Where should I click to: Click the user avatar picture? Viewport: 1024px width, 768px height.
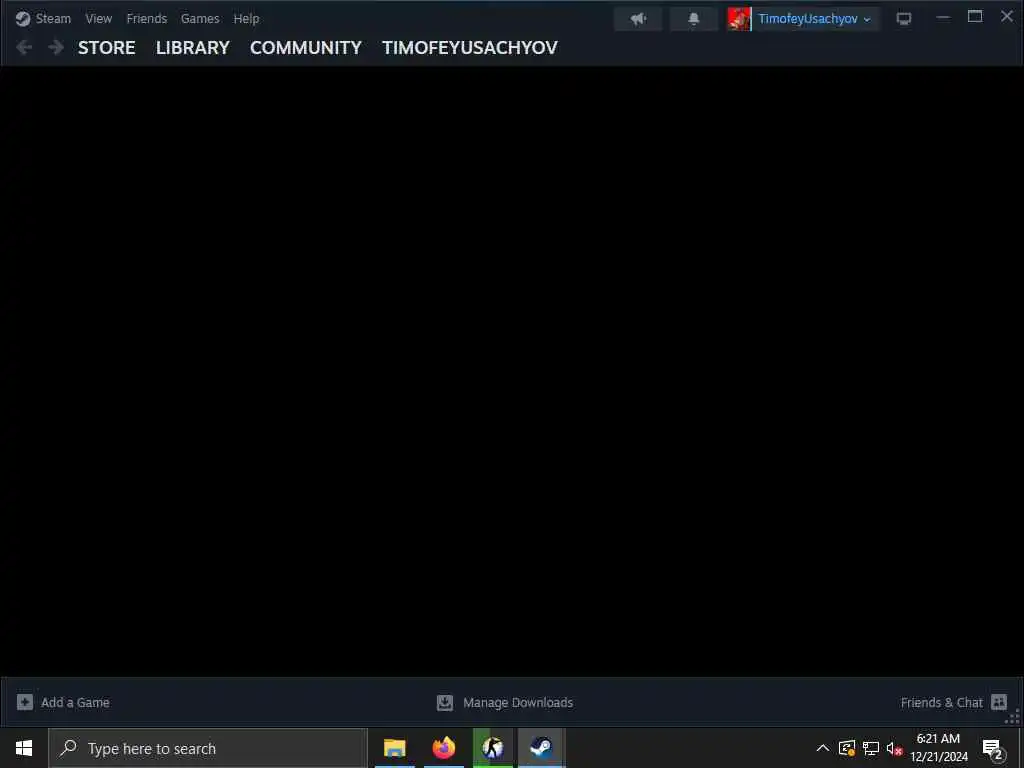point(739,19)
